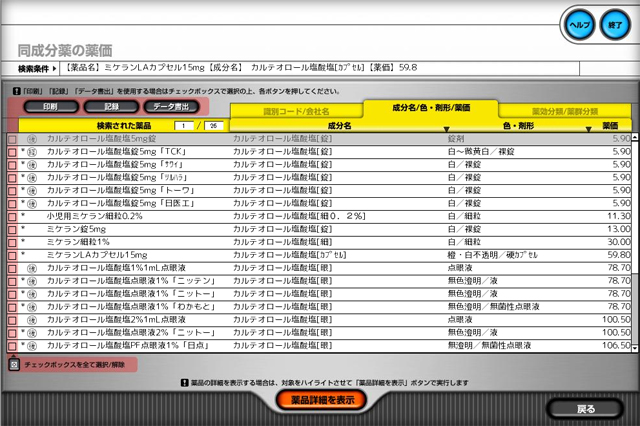Click the 検索された薬品 column header
The width and height of the screenshot is (640, 426).
124,126
